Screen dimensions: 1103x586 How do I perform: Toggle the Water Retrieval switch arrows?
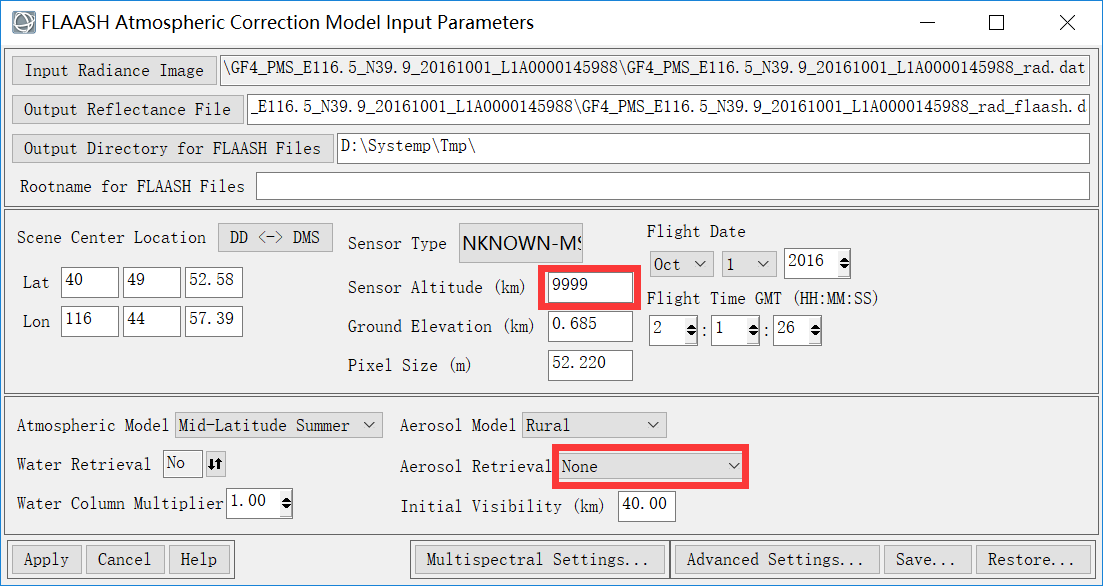coord(216,464)
